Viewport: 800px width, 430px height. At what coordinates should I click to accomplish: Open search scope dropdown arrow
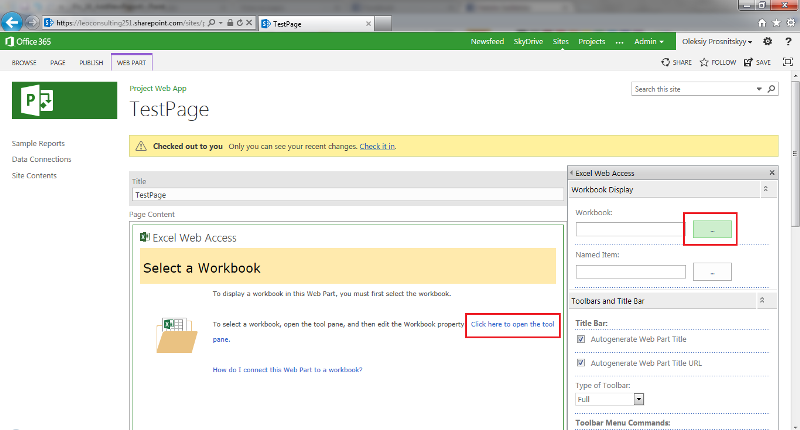pos(759,89)
